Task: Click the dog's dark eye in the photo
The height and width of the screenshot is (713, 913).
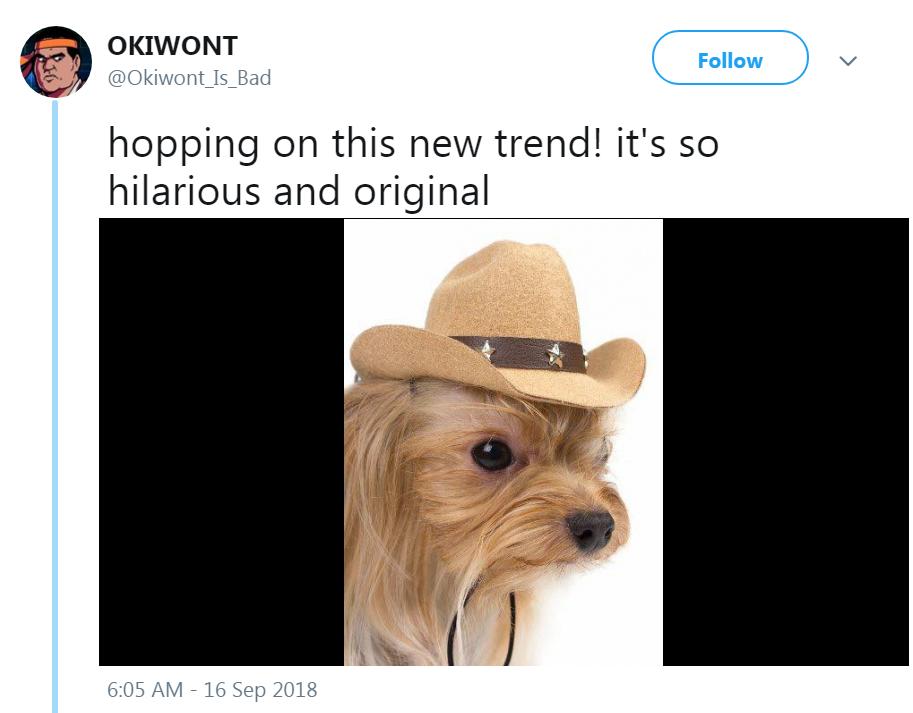Action: 492,455
